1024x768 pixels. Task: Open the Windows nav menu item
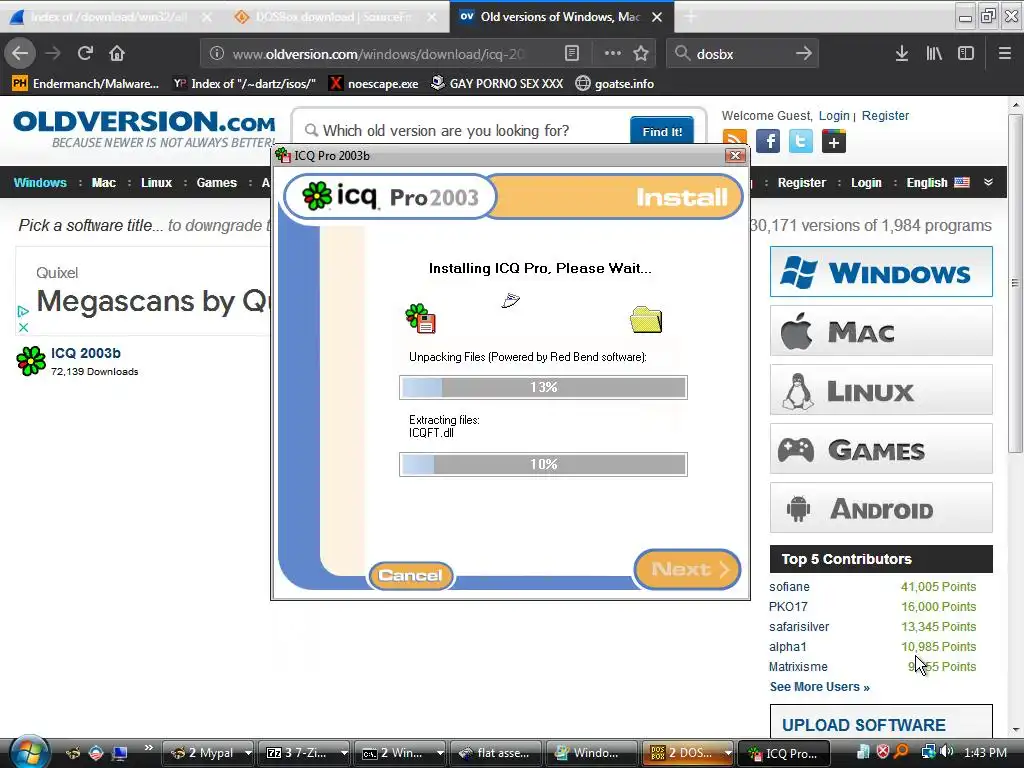pos(40,182)
